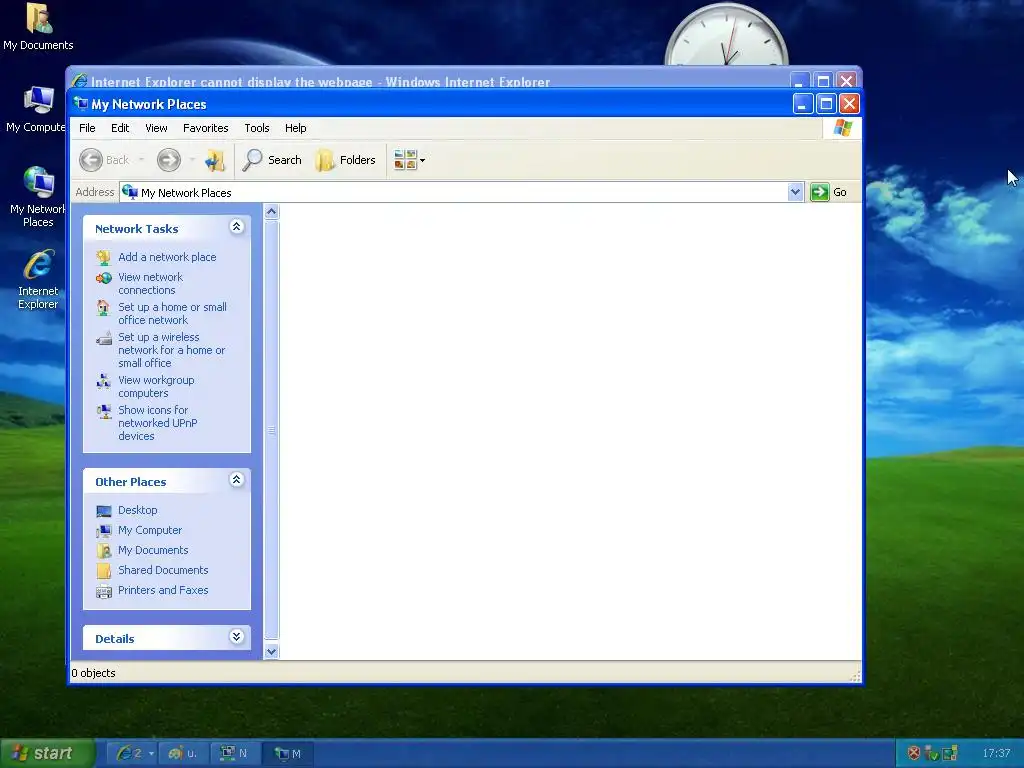Click the desktop analog clock gadget
Image resolution: width=1024 pixels, height=768 pixels.
click(726, 34)
